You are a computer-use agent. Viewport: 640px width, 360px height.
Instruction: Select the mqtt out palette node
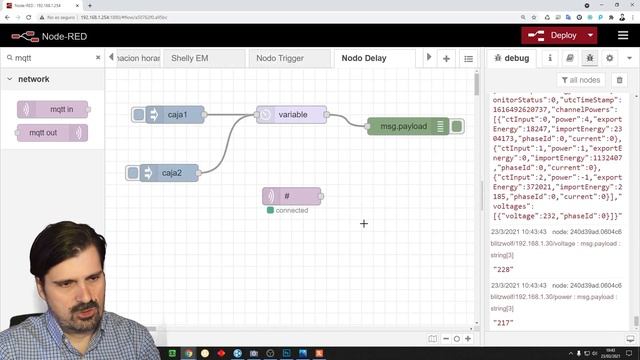pyautogui.click(x=52, y=133)
